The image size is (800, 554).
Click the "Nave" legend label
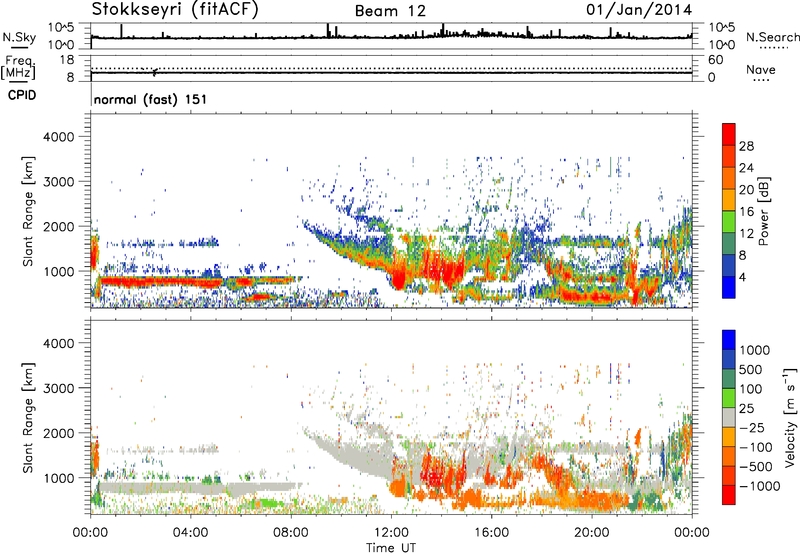[761, 69]
